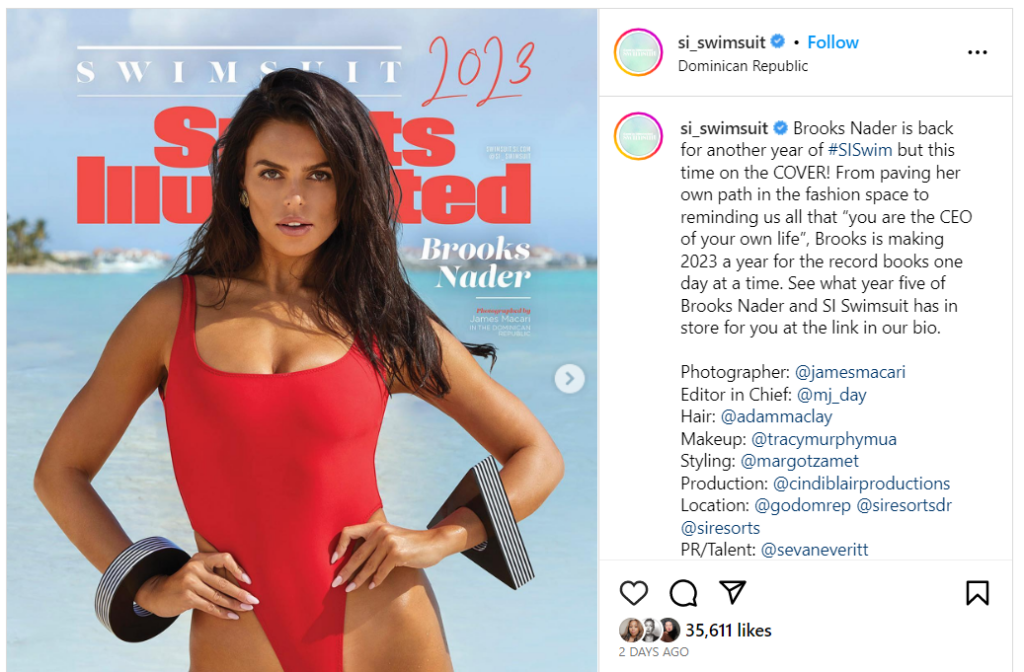
Task: Save the post with the bookmark icon
Action: pos(977,593)
